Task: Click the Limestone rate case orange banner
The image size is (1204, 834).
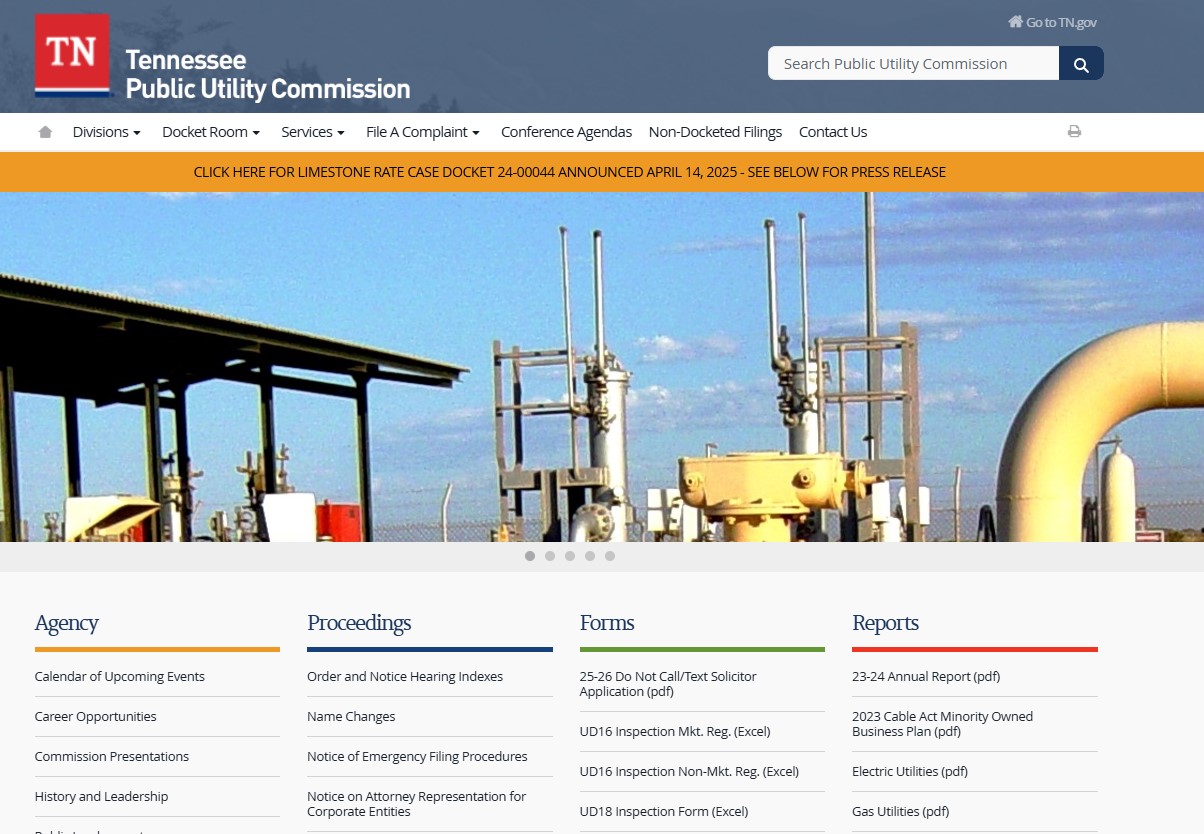Action: (569, 172)
